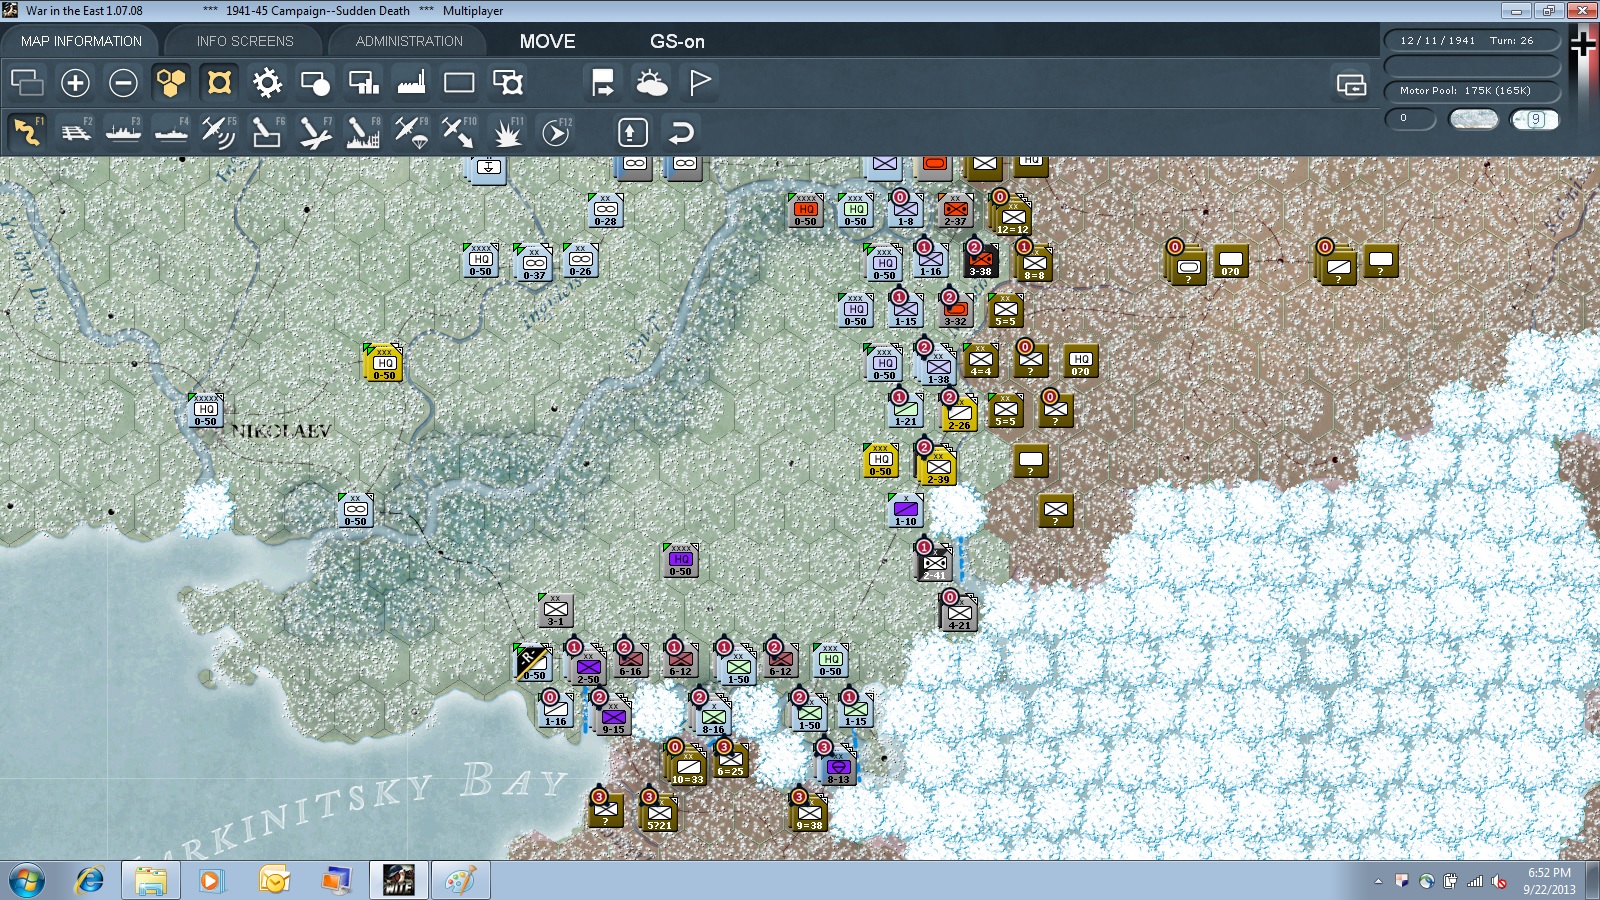Open WITE game in Windows taskbar
Viewport: 1600px width, 900px height.
pos(399,880)
